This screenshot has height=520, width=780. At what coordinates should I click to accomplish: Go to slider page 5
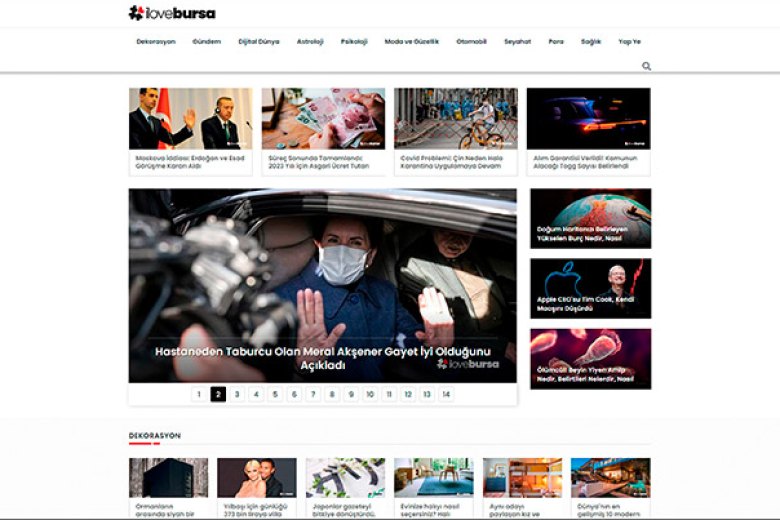click(x=275, y=394)
